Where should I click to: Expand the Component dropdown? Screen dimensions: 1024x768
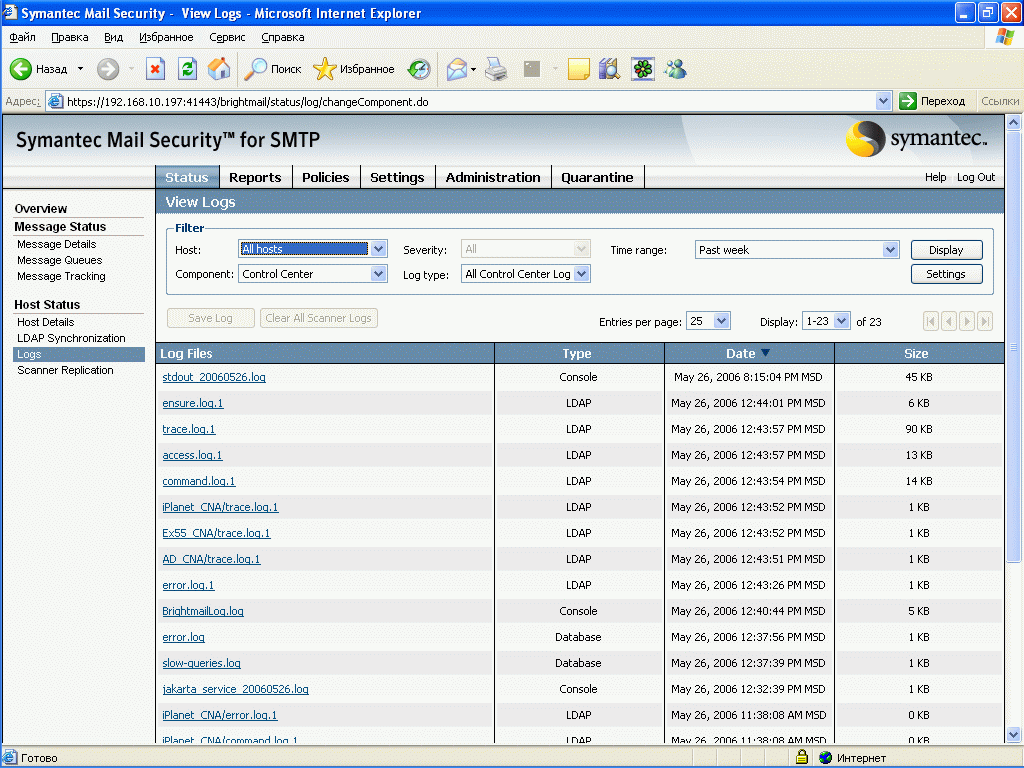click(x=378, y=274)
